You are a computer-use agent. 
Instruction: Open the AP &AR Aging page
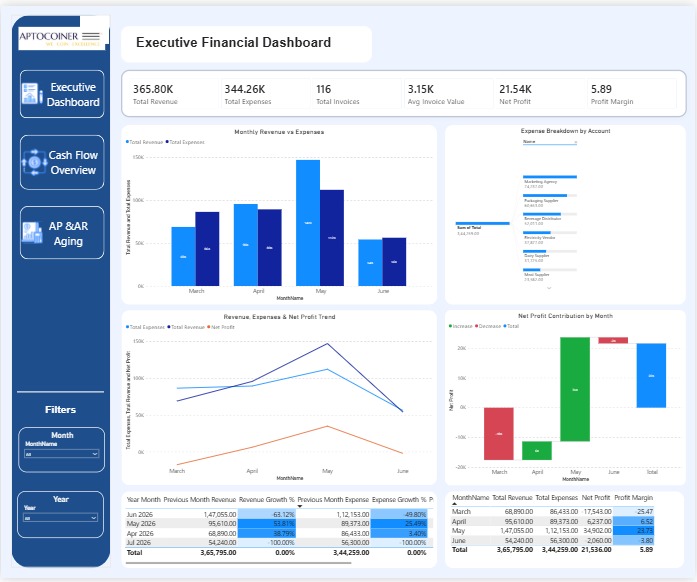point(62,233)
